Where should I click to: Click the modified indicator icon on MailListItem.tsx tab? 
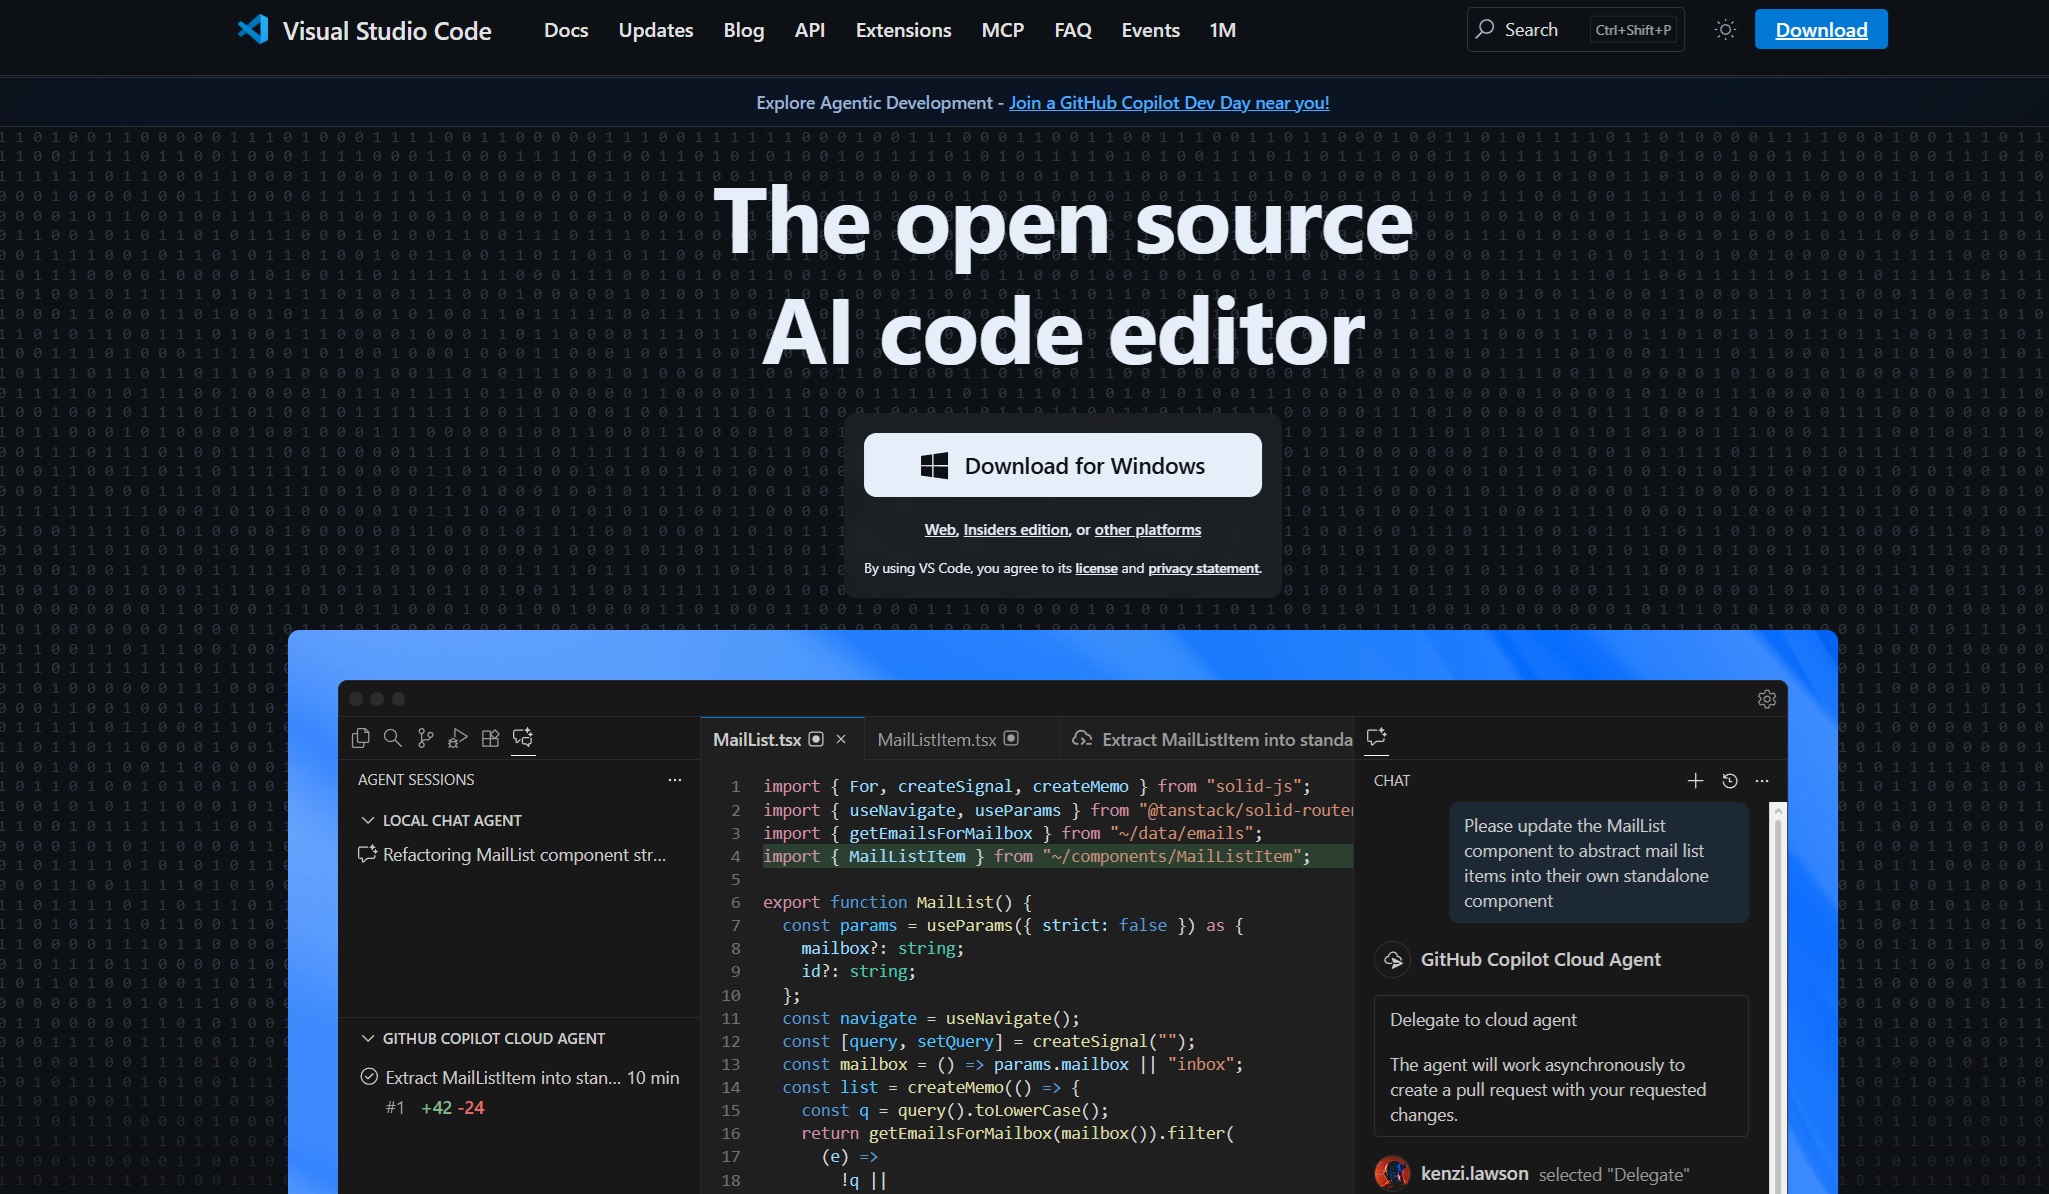tap(1011, 739)
